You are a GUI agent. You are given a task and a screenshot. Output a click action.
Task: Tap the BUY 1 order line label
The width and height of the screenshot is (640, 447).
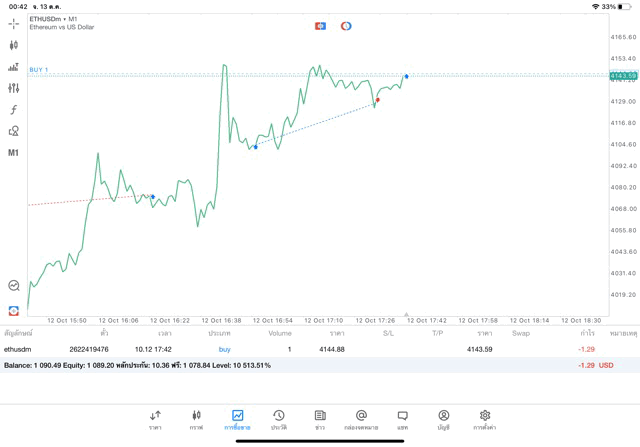[39, 70]
